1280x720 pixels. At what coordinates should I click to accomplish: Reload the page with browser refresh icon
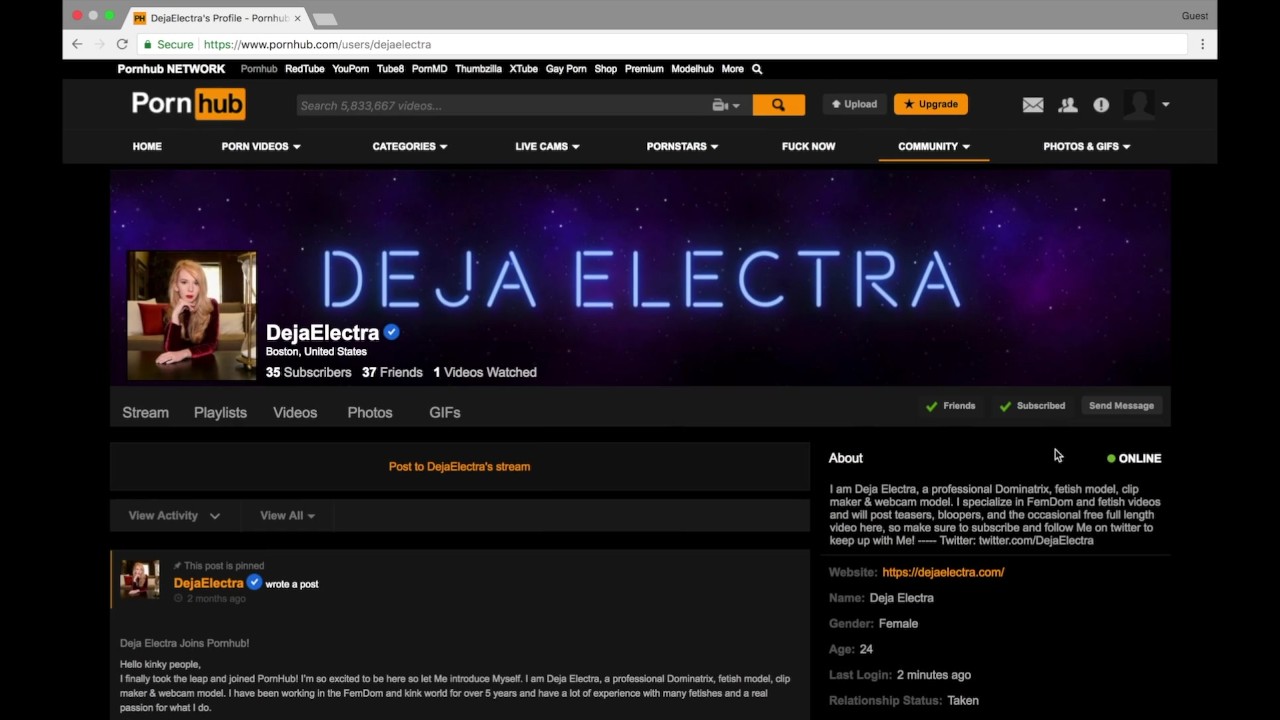[122, 44]
